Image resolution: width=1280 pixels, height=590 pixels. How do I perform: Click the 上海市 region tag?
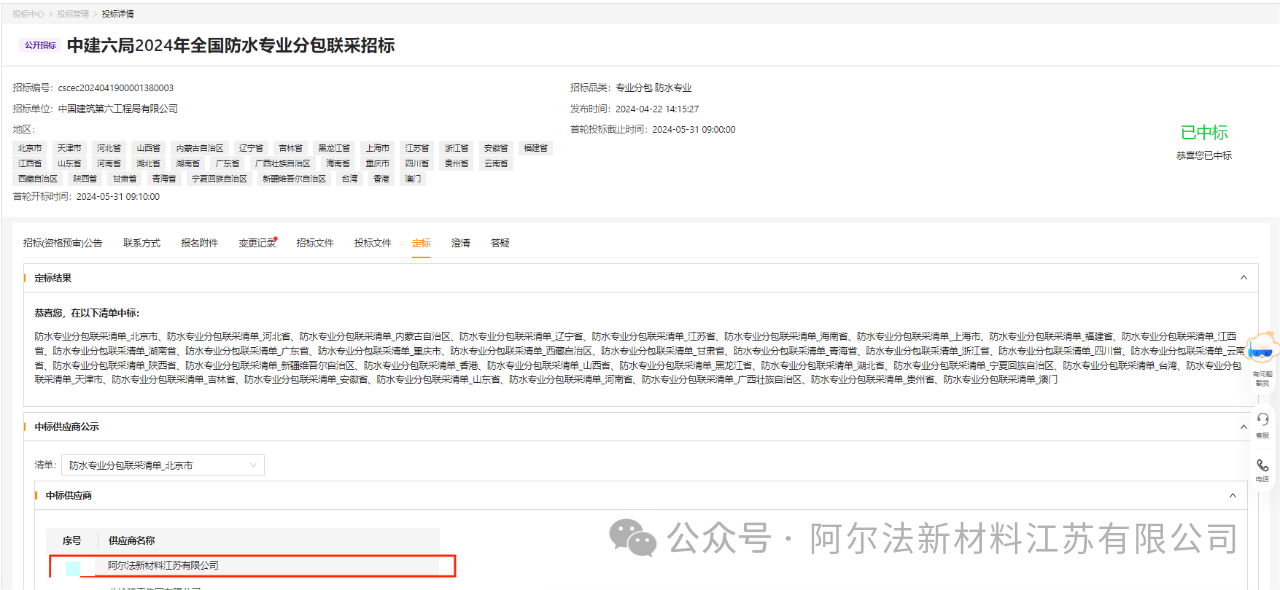pyautogui.click(x=377, y=148)
